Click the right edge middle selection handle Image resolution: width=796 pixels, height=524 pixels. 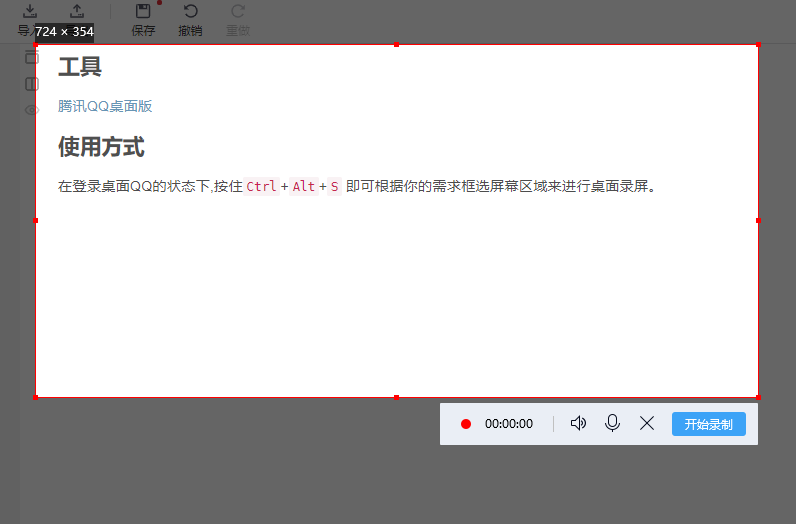point(758,220)
